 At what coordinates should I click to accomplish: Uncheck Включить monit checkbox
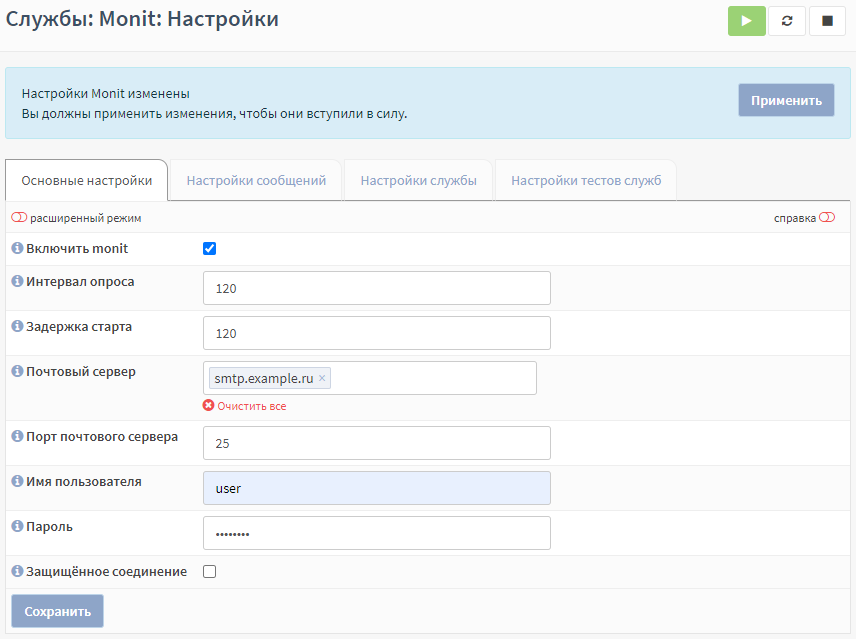pos(209,248)
